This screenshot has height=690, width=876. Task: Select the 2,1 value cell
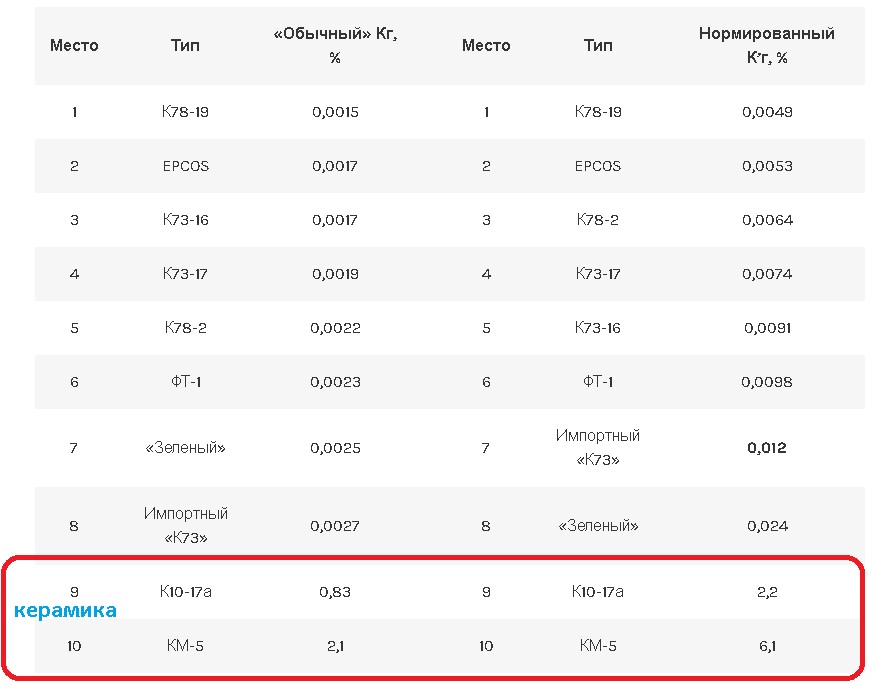click(335, 646)
